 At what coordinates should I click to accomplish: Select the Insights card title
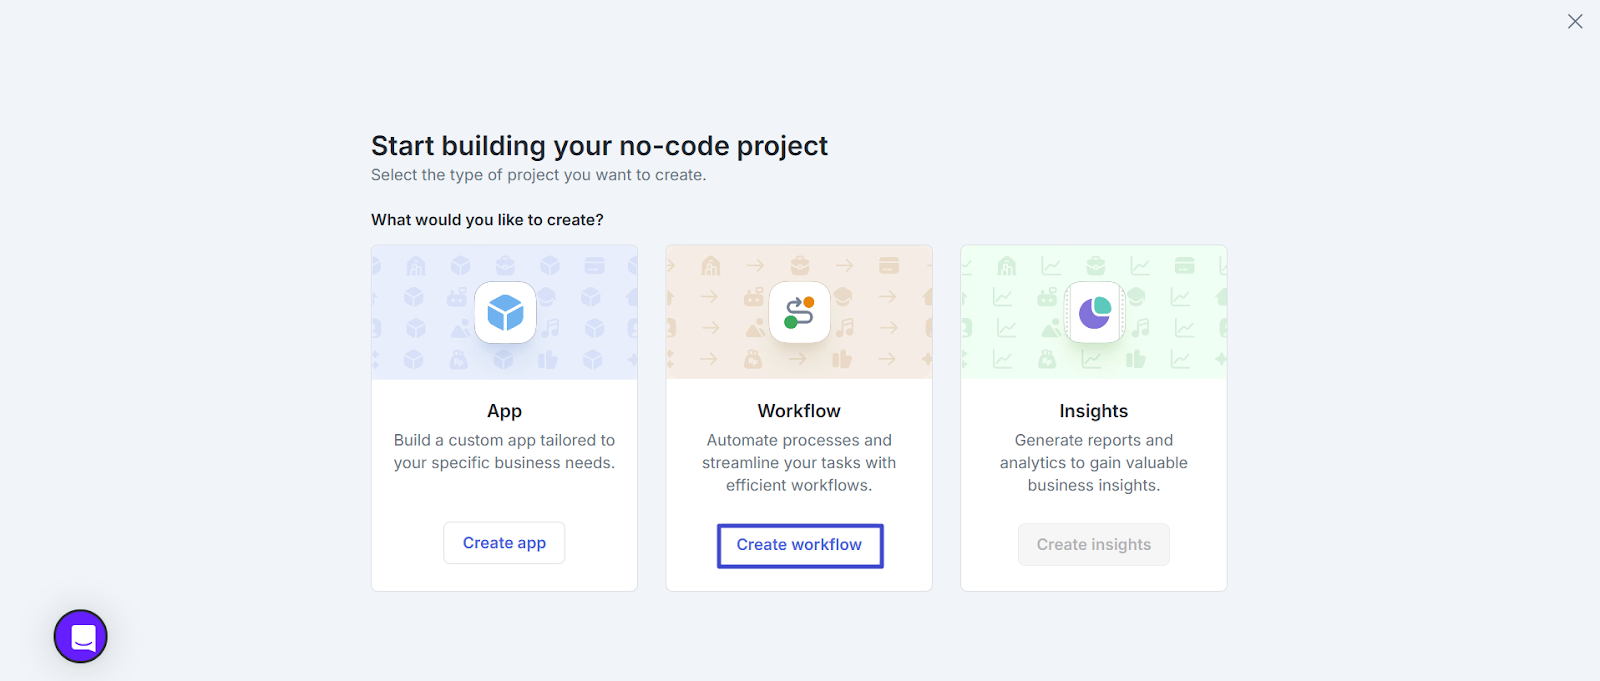(1093, 411)
